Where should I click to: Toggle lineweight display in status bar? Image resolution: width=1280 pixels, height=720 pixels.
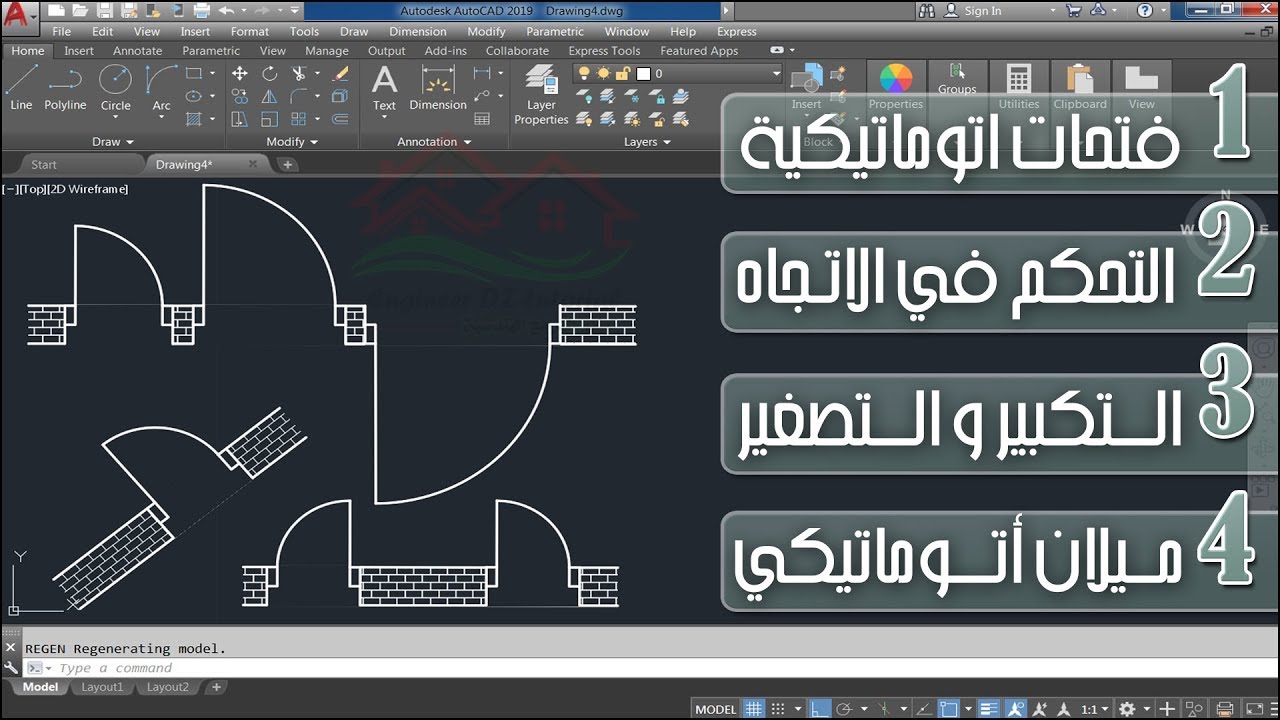pyautogui.click(x=989, y=709)
